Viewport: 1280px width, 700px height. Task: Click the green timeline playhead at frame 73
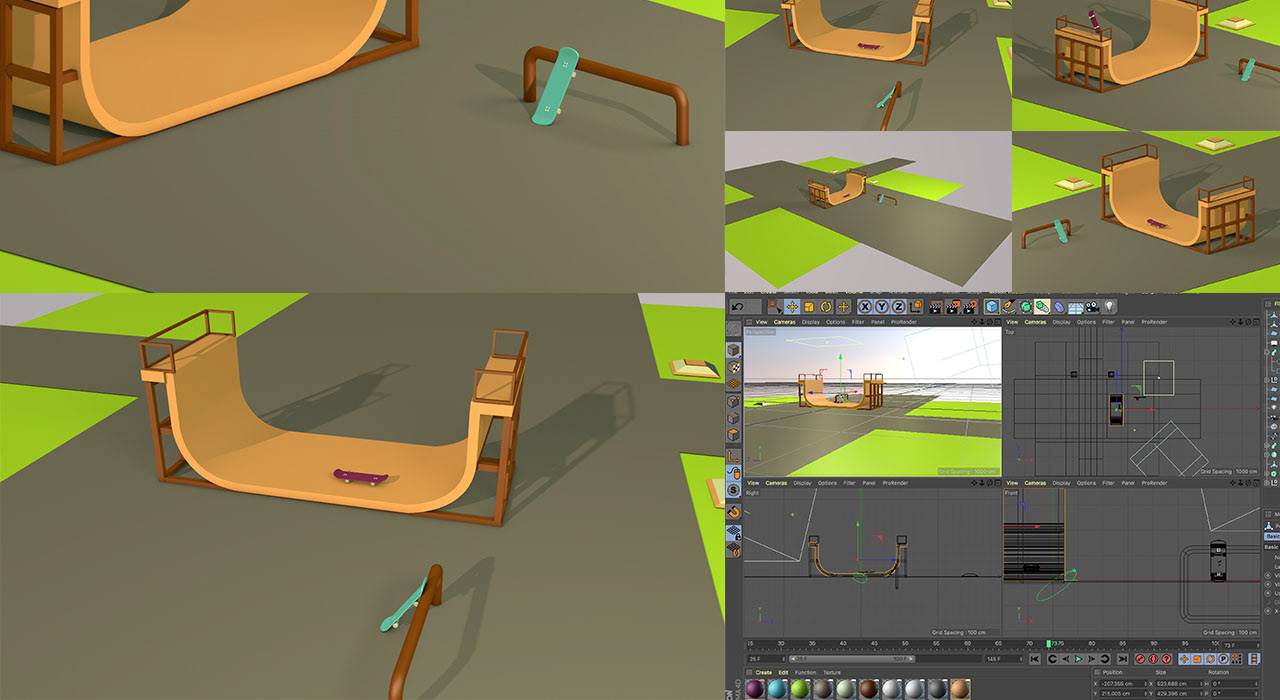click(1048, 644)
